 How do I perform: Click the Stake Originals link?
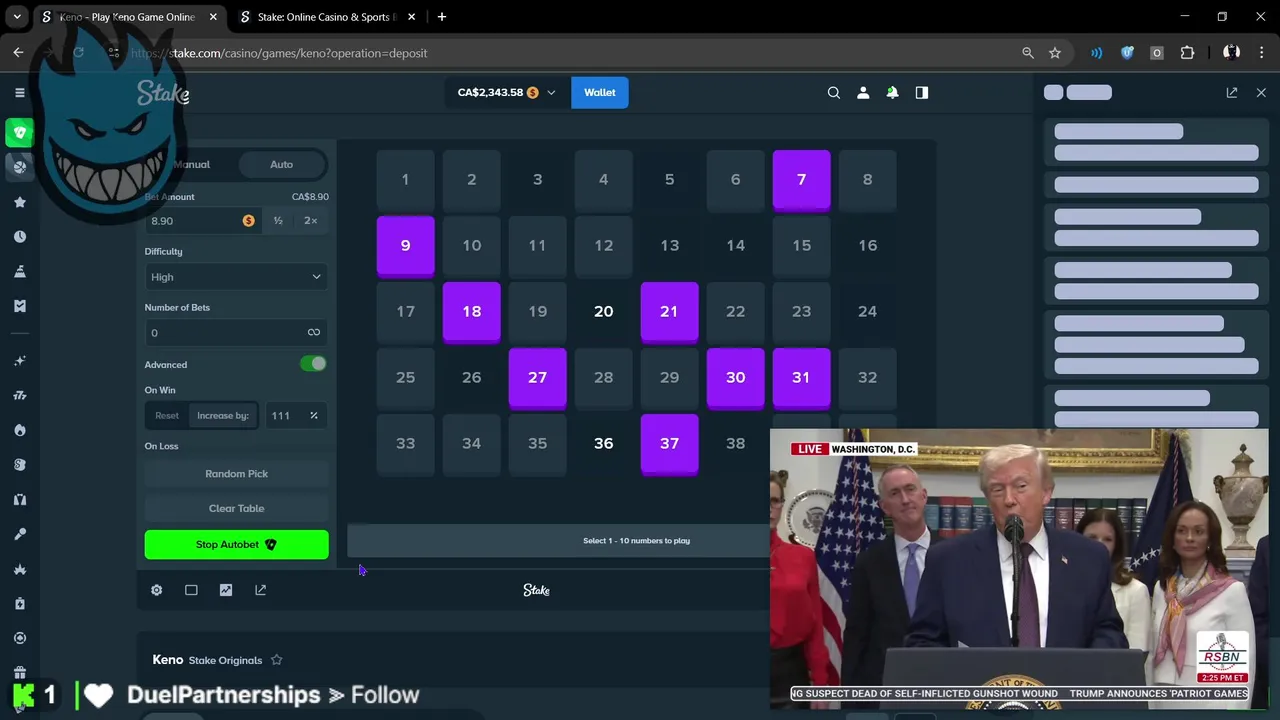point(225,660)
